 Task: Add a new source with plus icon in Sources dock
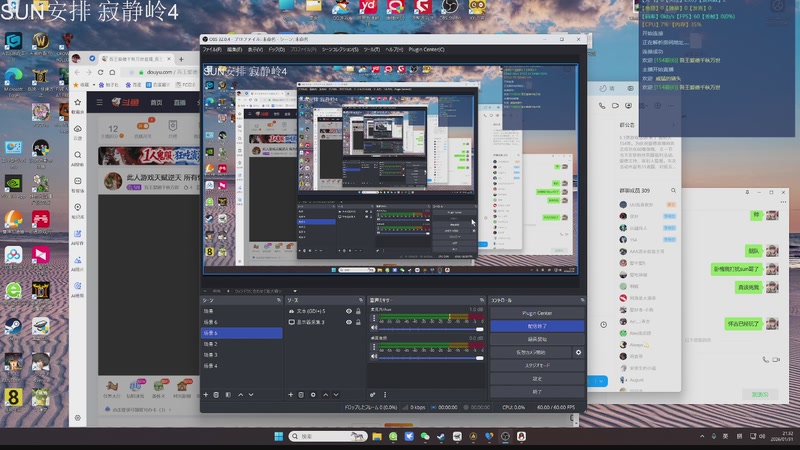point(290,395)
